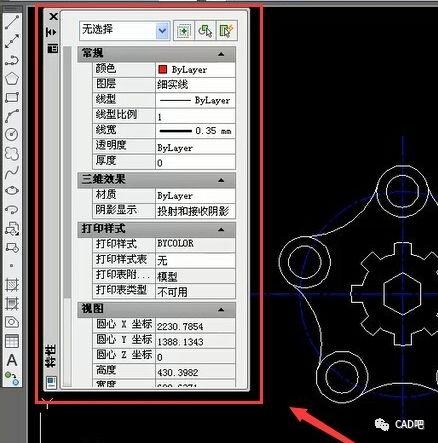Click the red 颜色 ByLayer swatch
Screen dimensions: 438x443
coord(163,70)
